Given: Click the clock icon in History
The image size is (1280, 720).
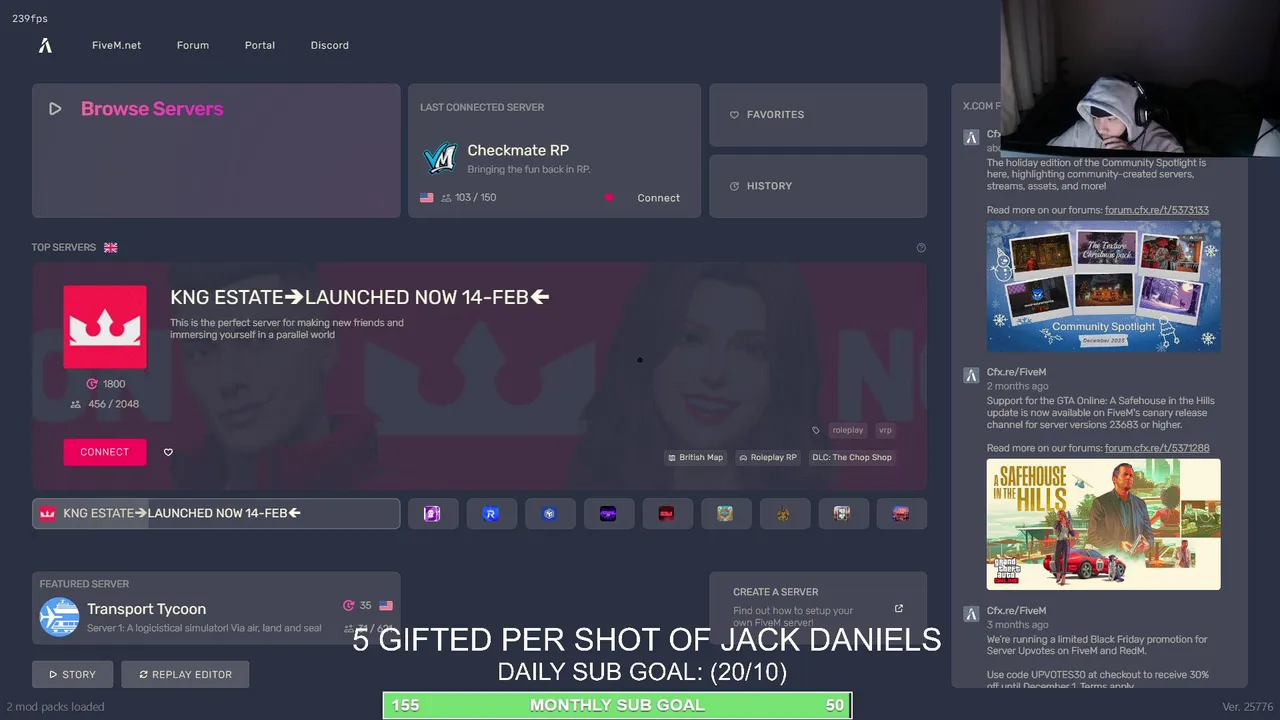Looking at the screenshot, I should 734,186.
